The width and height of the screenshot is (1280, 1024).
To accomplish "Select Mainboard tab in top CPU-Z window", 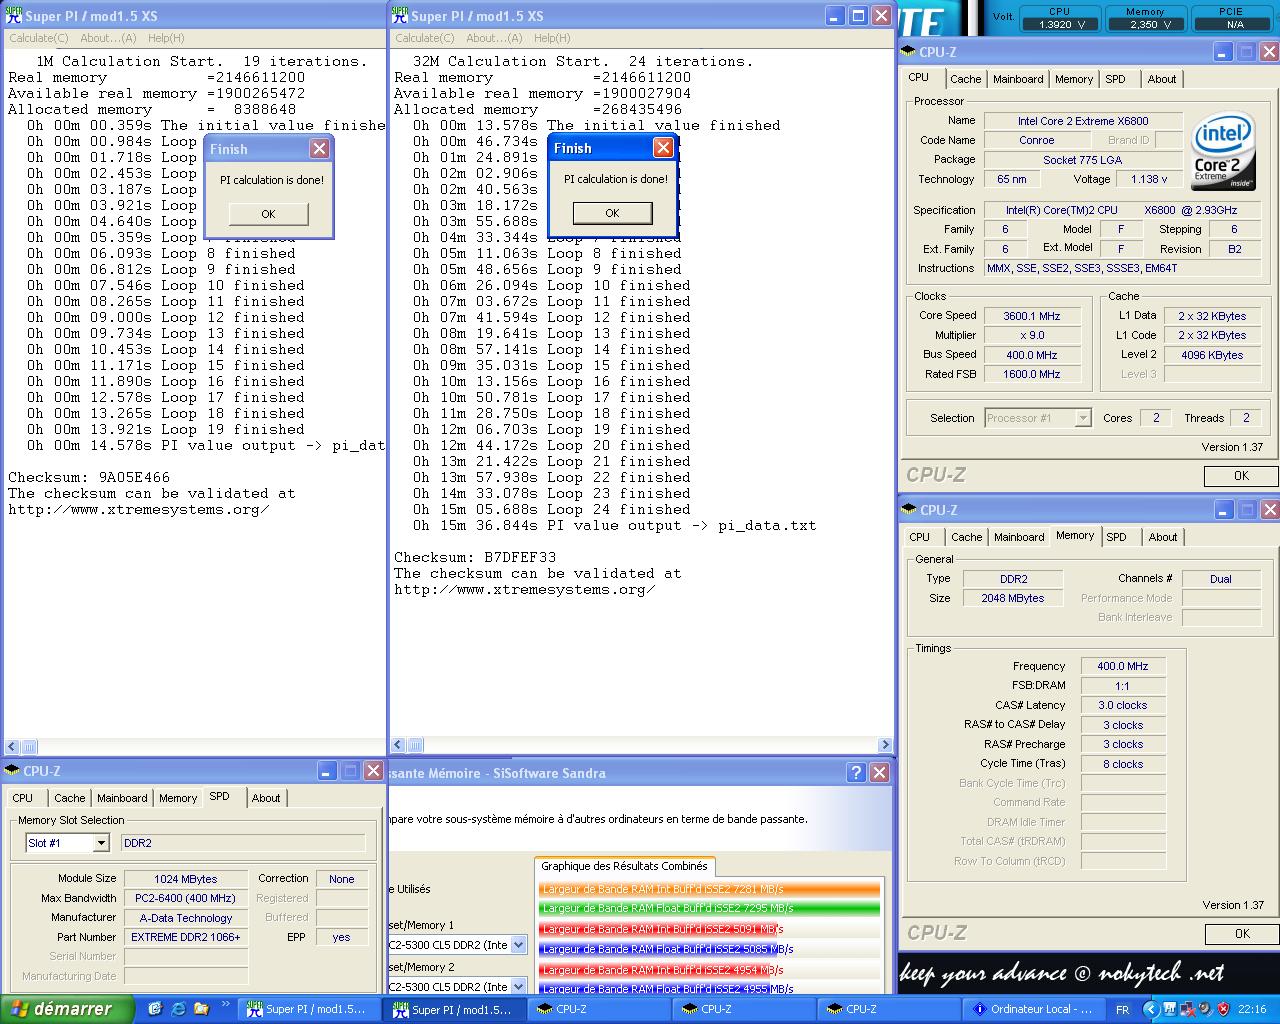I will tap(1018, 79).
